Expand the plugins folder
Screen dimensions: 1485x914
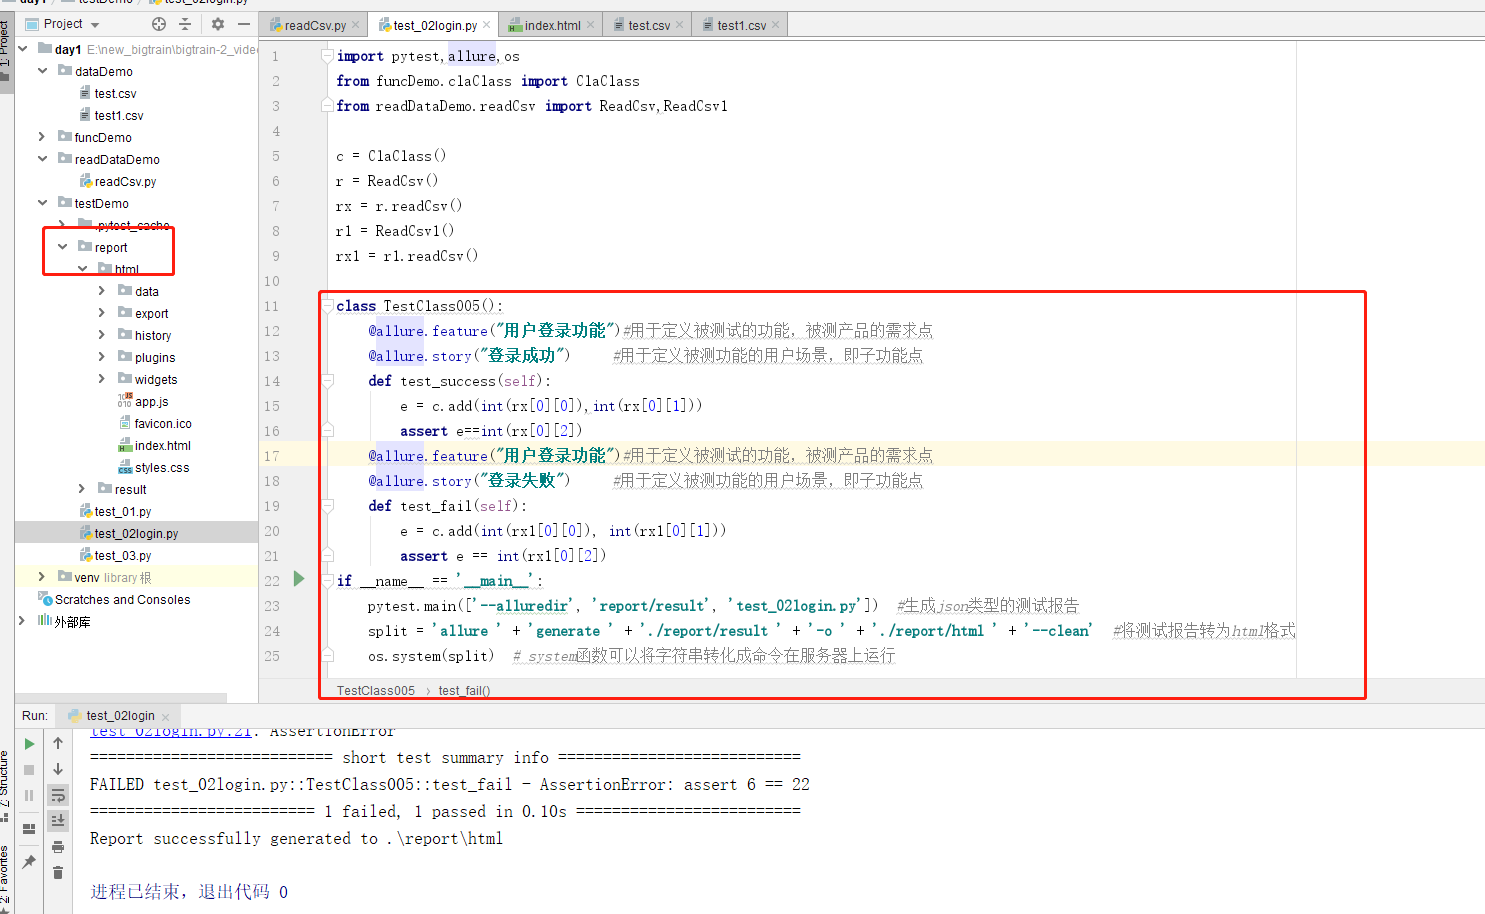[101, 357]
